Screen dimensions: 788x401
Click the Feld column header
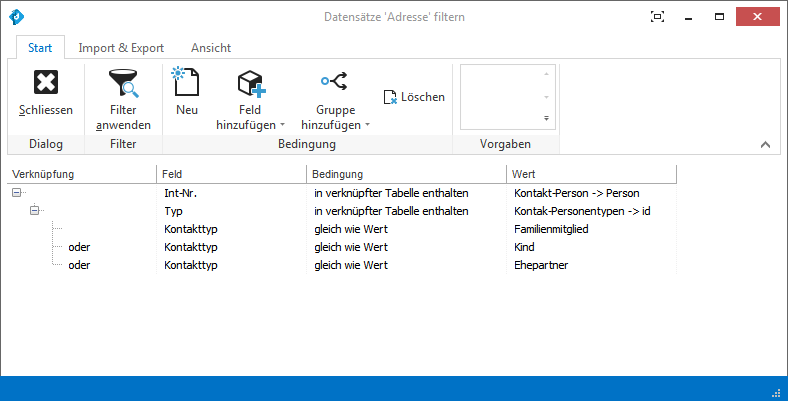click(232, 174)
